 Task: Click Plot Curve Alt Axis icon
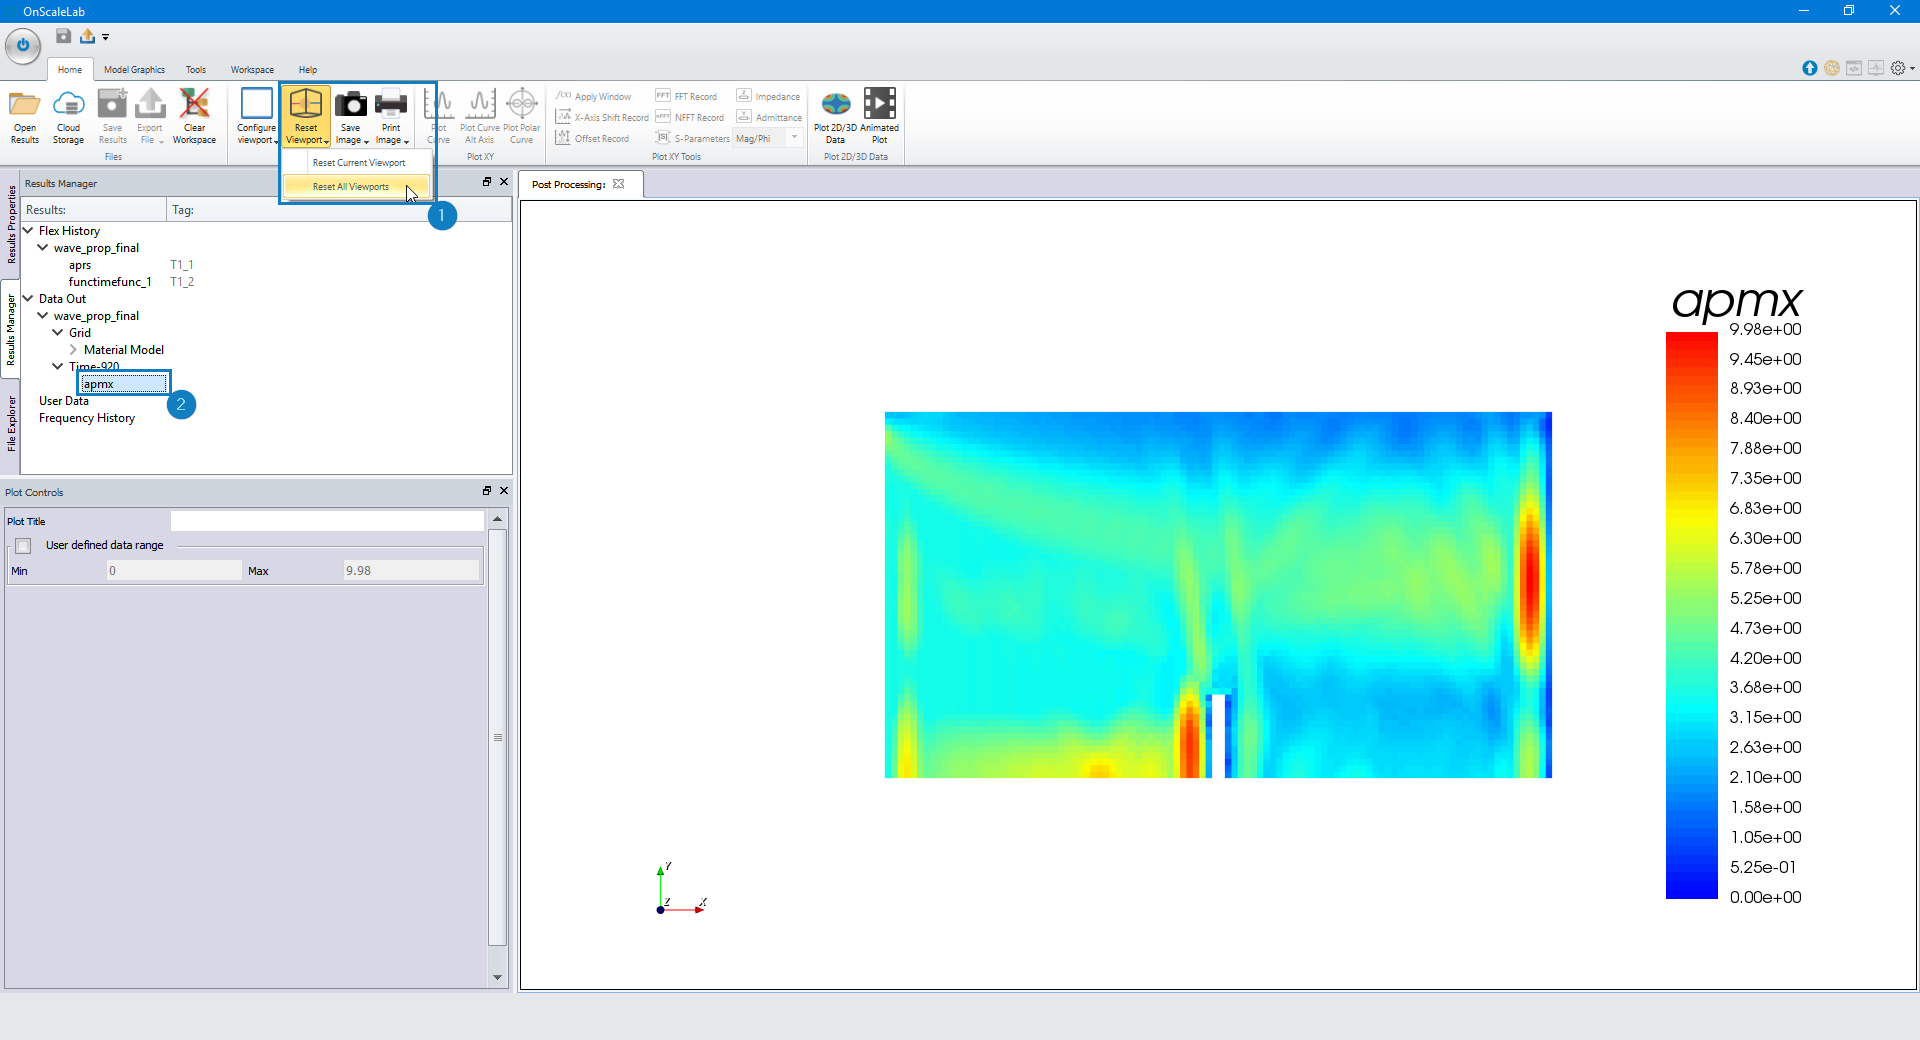point(480,104)
